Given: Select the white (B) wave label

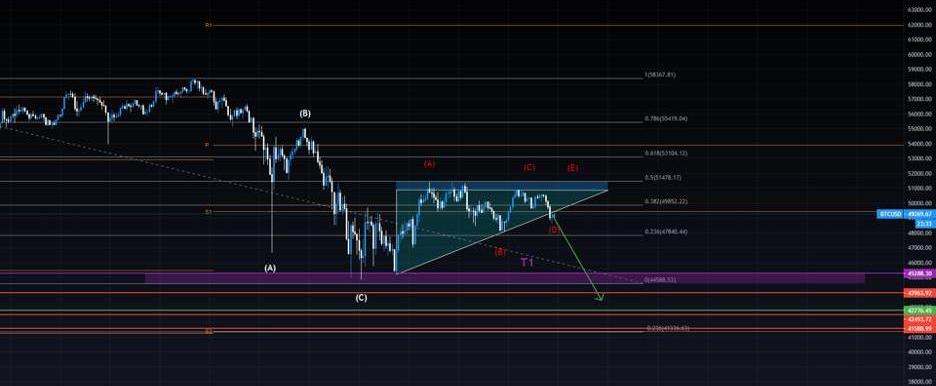Looking at the screenshot, I should (305, 113).
